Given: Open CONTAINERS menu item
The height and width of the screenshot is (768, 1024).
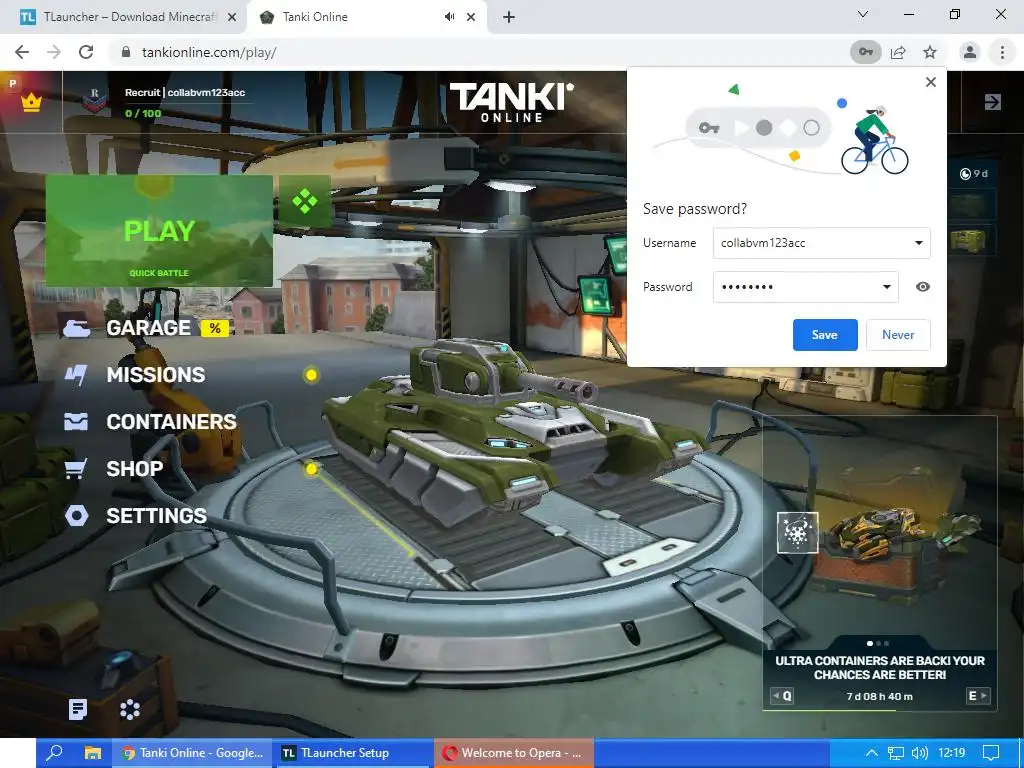Looking at the screenshot, I should (171, 422).
